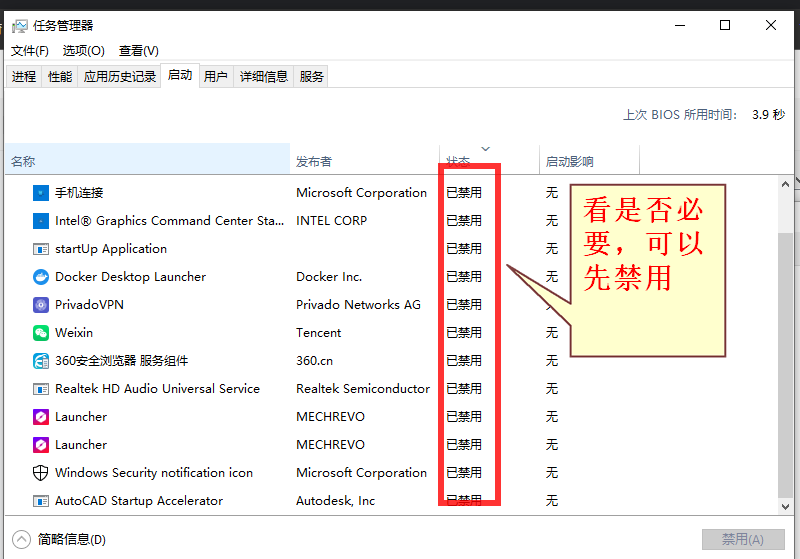The width and height of the screenshot is (800, 559).
Task: Select AutoCAD Startup Accelerator row name
Action: tap(139, 501)
